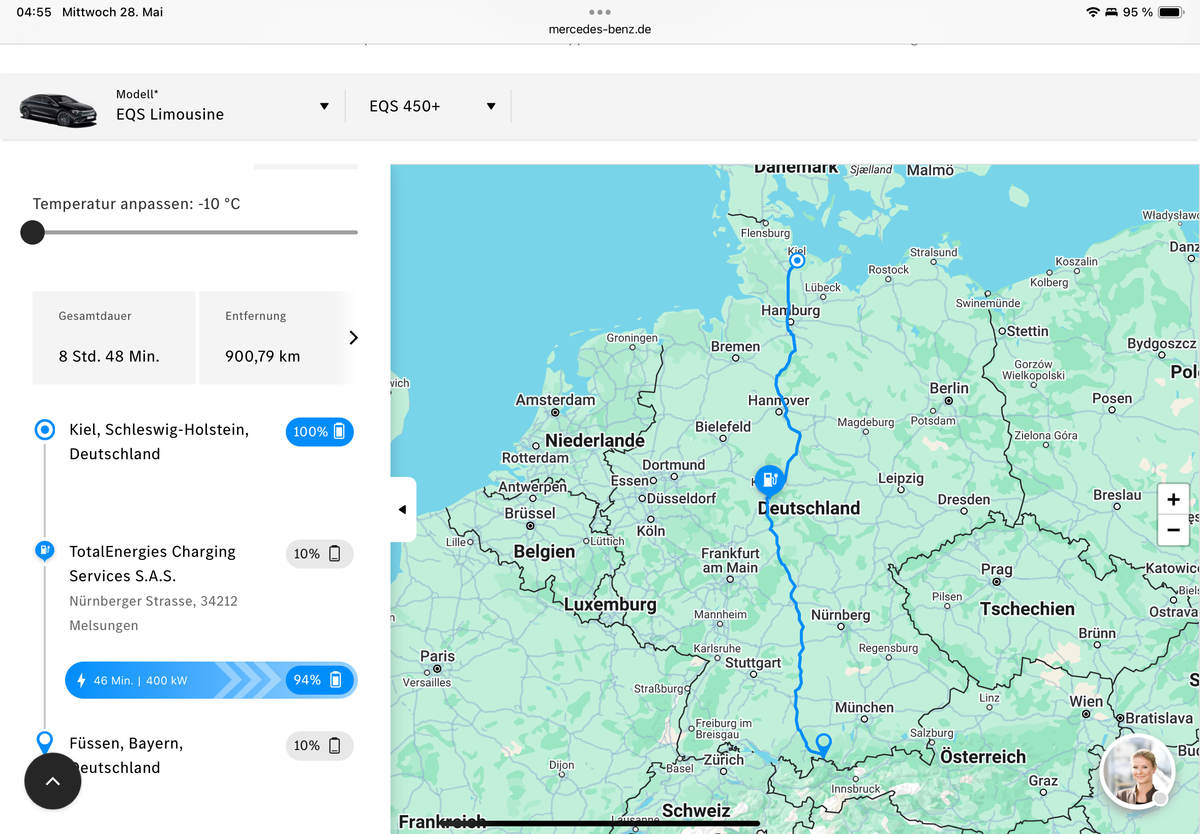The width and height of the screenshot is (1200, 834).
Task: Open the EQS 450+ variant dropdown
Action: [432, 106]
